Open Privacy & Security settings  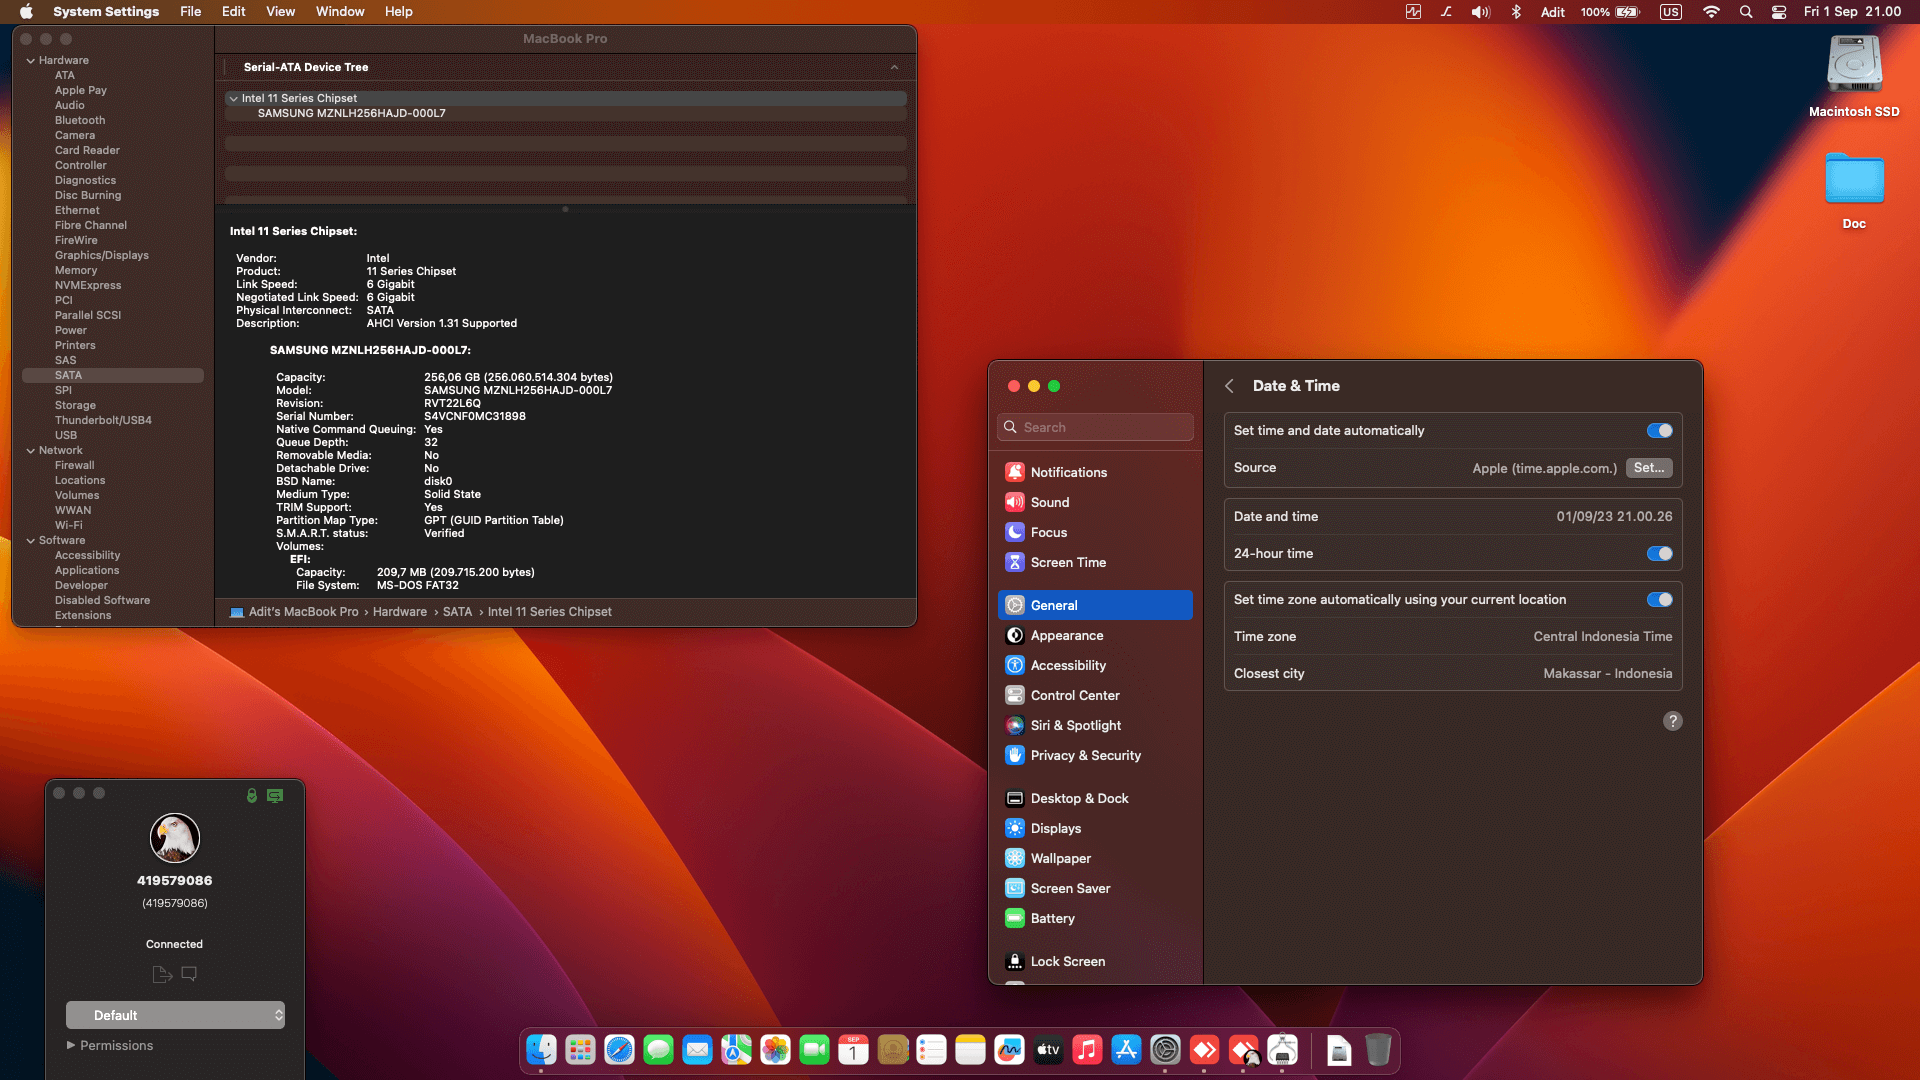click(x=1084, y=755)
